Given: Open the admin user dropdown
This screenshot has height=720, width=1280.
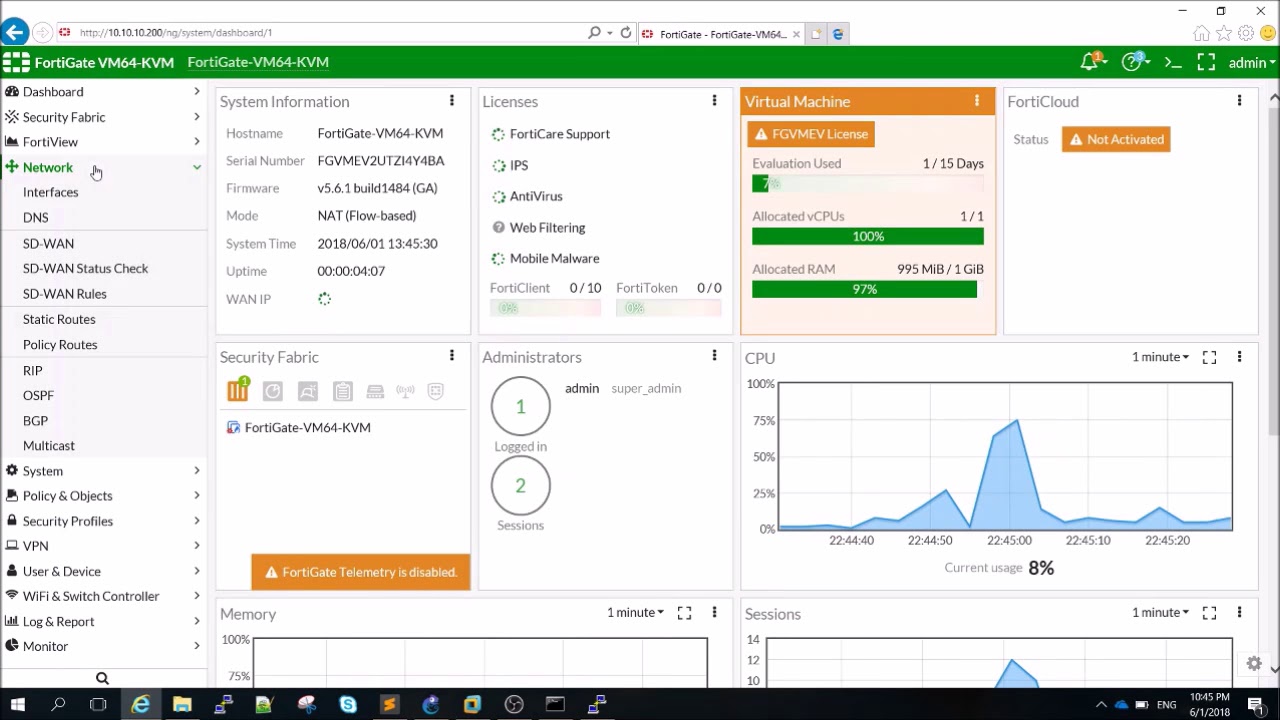Looking at the screenshot, I should [x=1252, y=62].
